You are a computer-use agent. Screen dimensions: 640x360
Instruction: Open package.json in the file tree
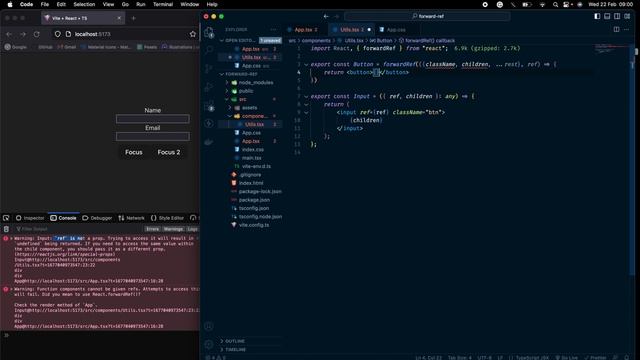[x=254, y=200]
